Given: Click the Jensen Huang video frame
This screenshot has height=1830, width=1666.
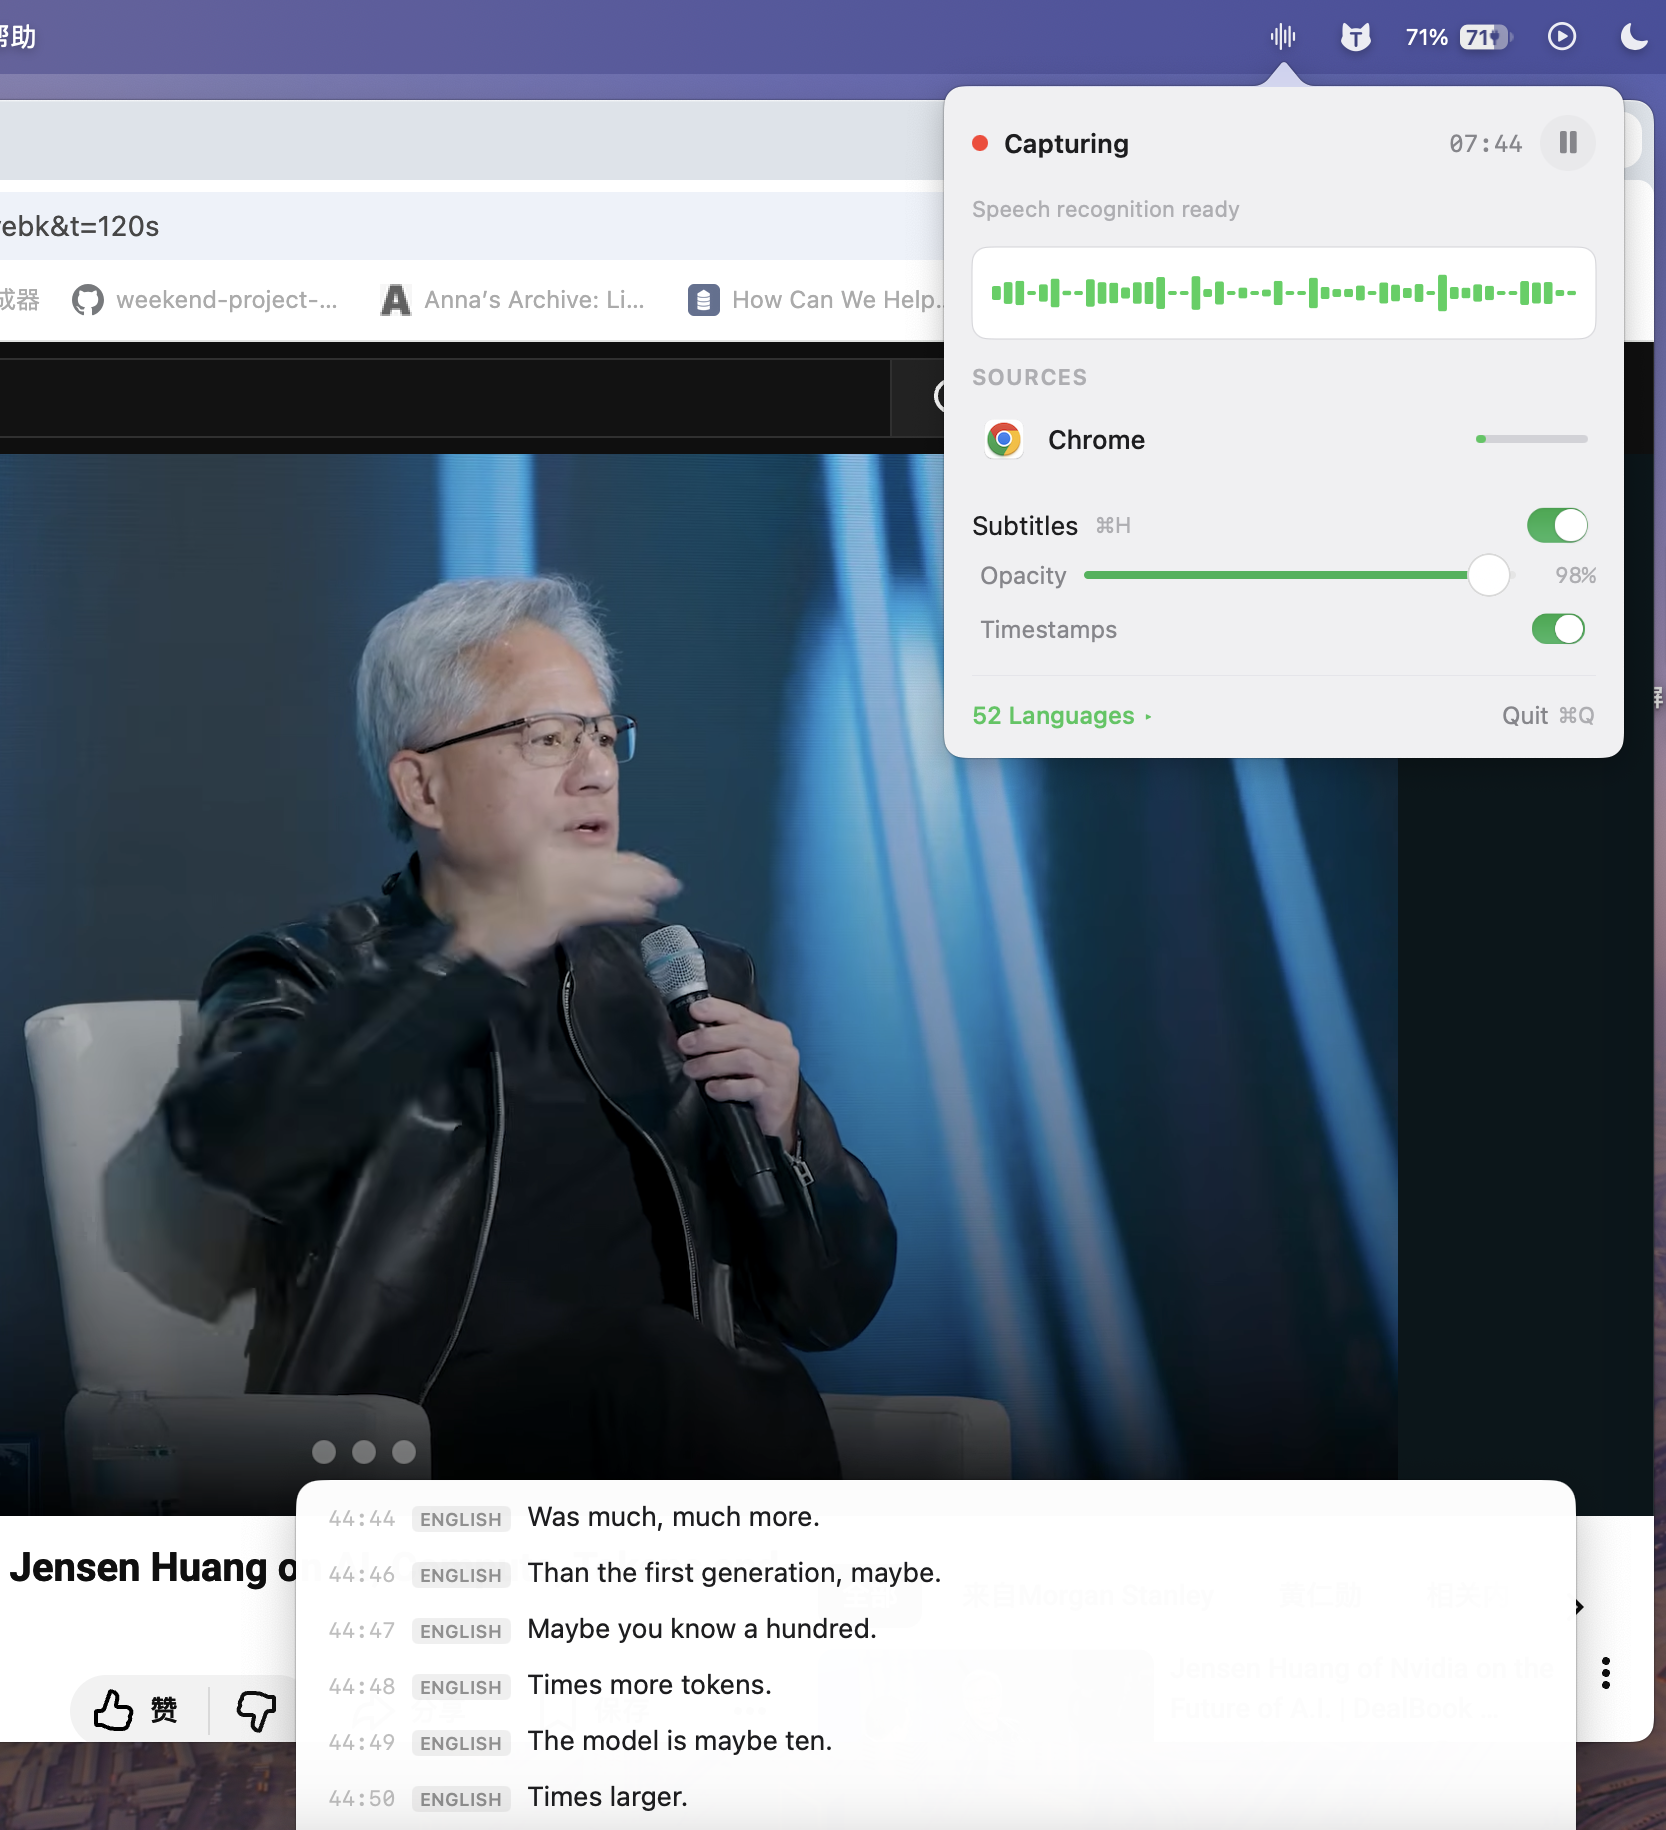Looking at the screenshot, I should click(698, 985).
